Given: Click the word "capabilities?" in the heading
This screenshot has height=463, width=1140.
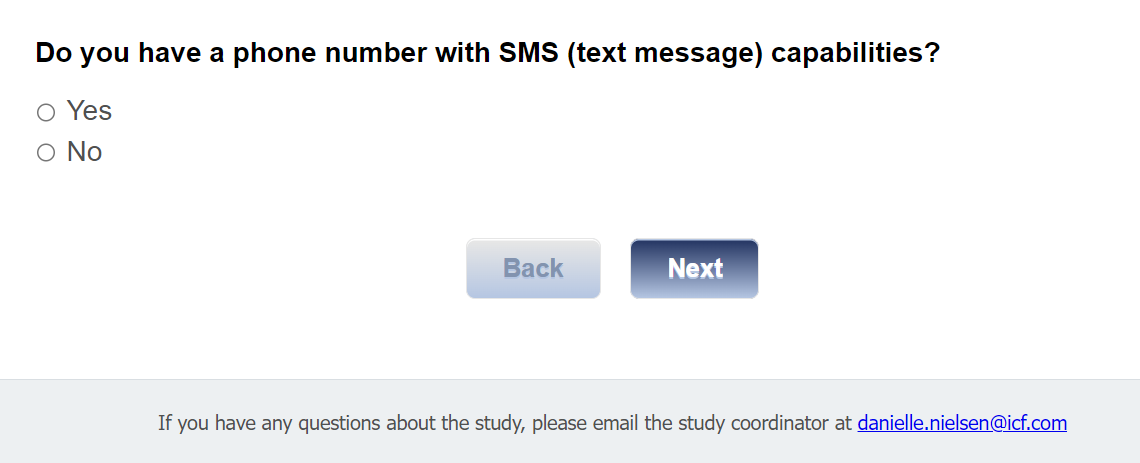Looking at the screenshot, I should click(855, 53).
